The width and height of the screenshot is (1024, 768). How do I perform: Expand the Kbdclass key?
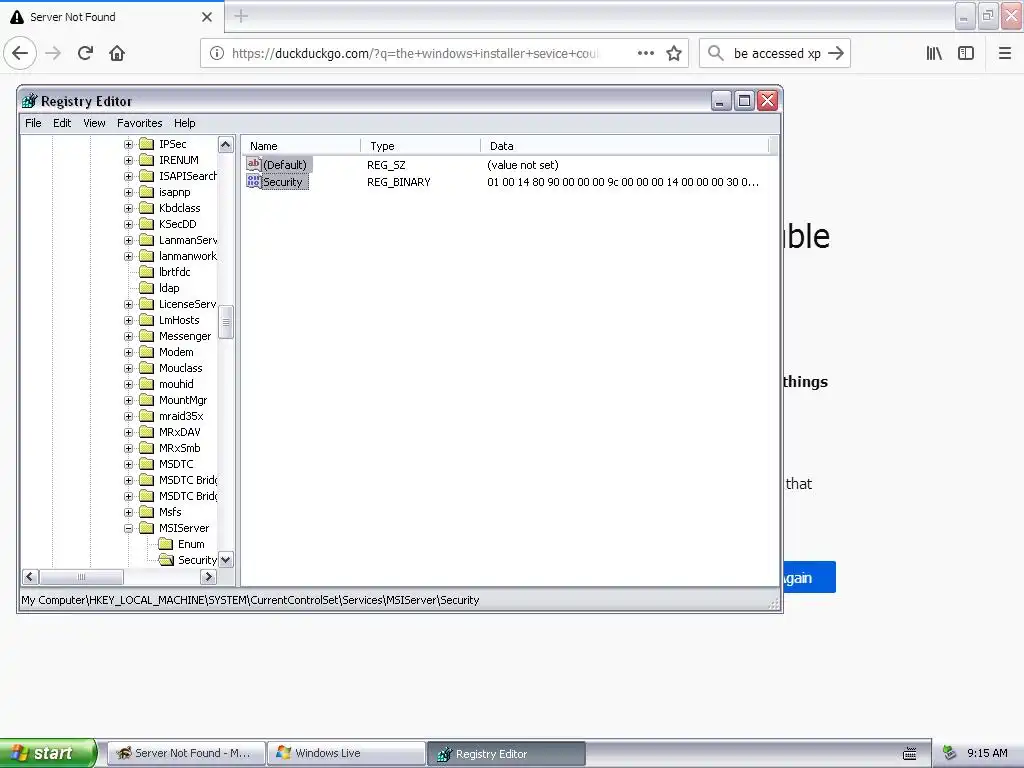[129, 208]
